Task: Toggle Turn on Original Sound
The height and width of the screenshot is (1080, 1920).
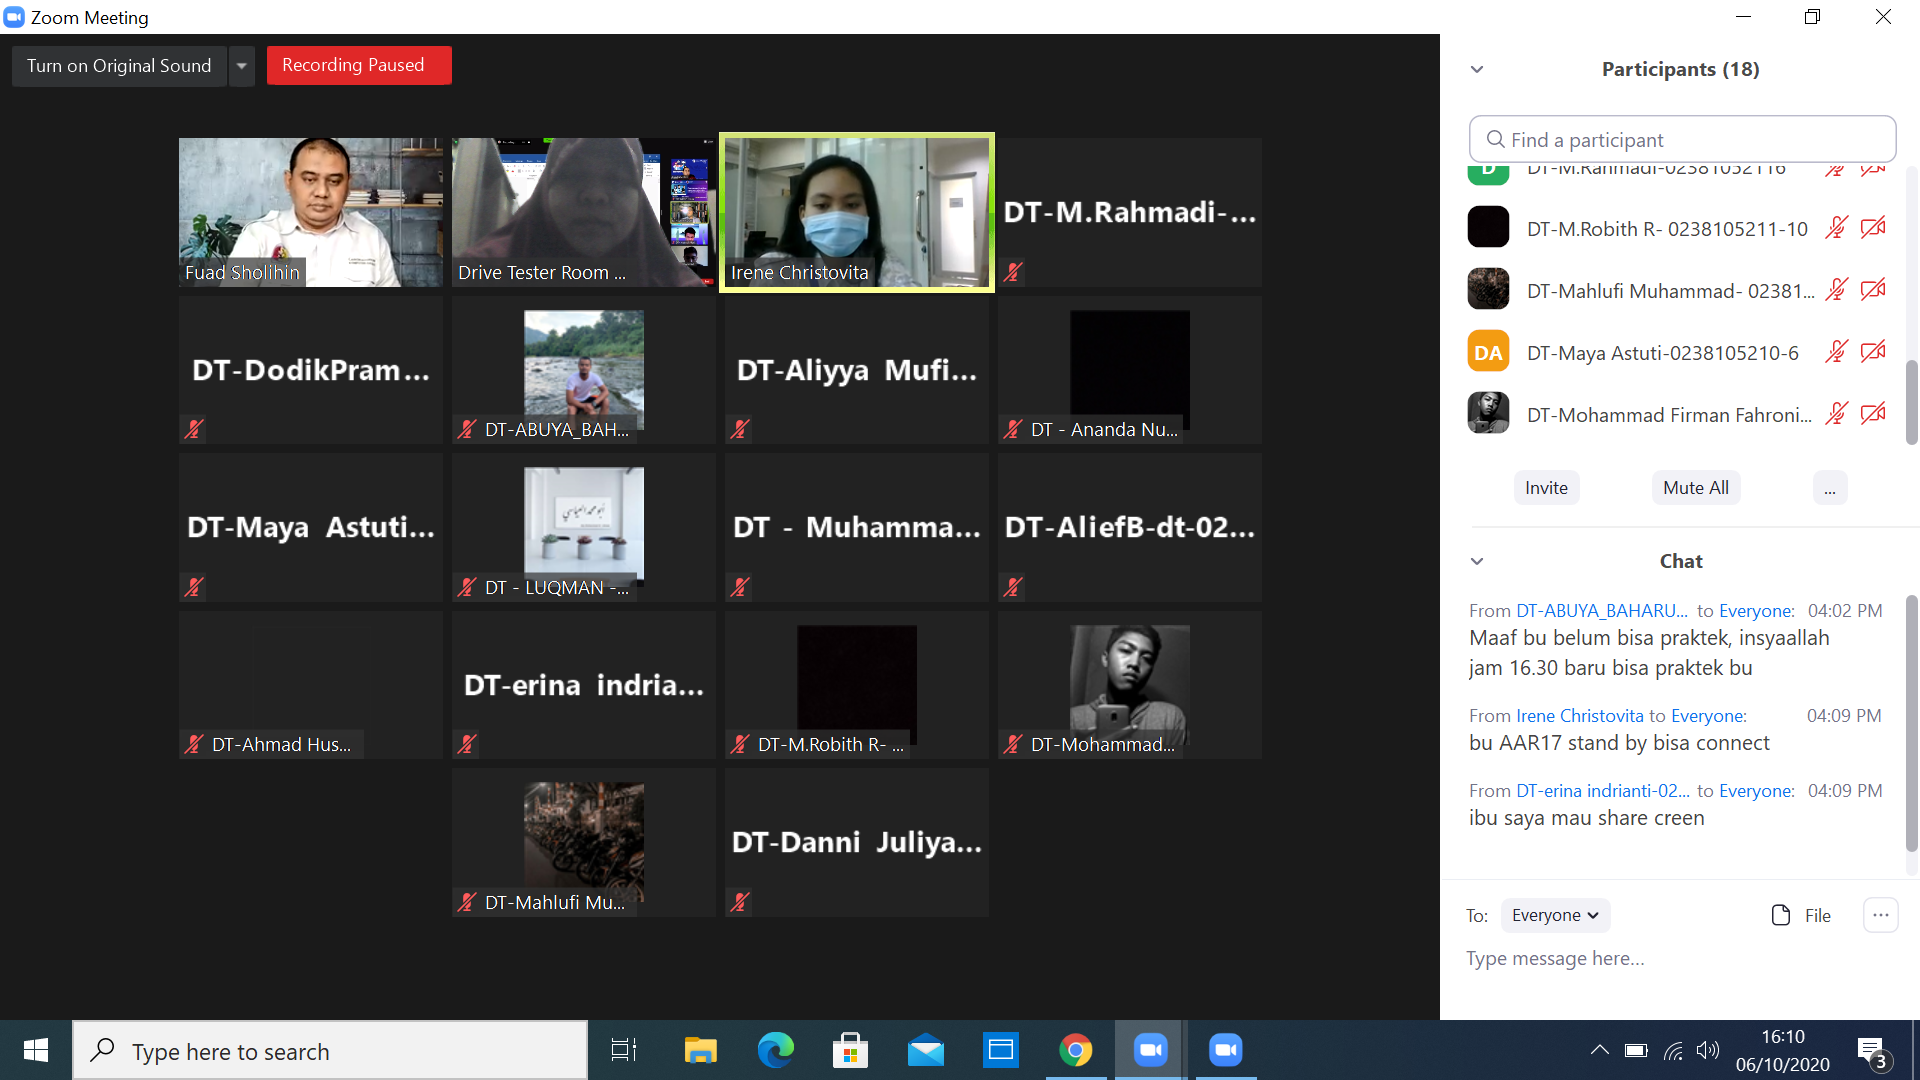Action: (x=119, y=66)
